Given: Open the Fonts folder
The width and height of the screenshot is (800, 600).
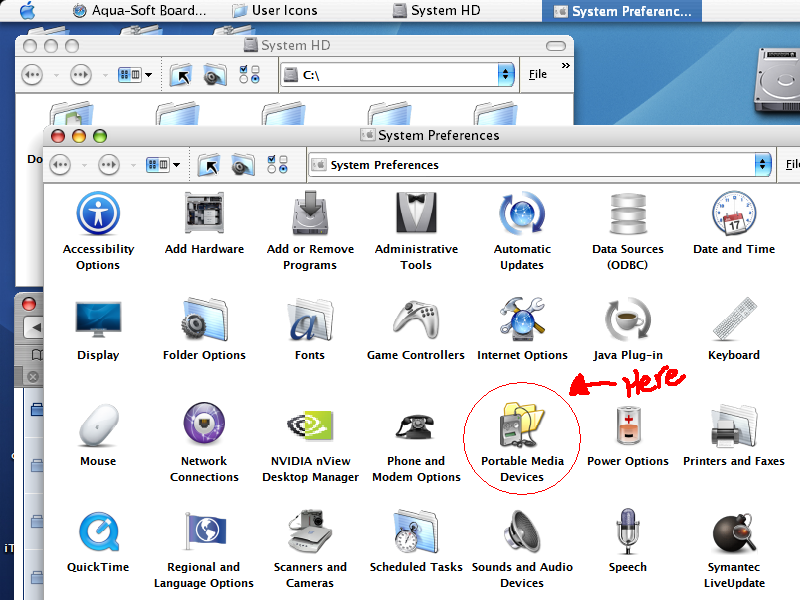Looking at the screenshot, I should pos(310,329).
